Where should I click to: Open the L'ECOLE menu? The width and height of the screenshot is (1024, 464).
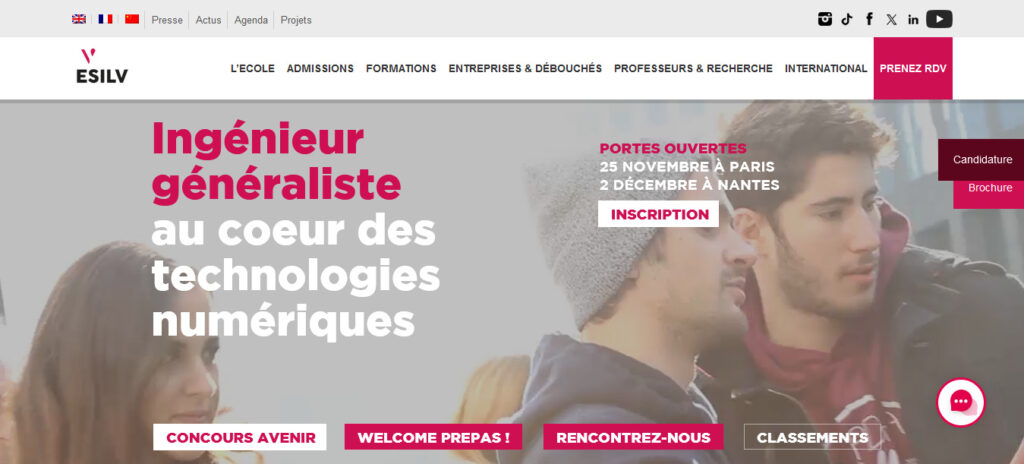click(253, 69)
